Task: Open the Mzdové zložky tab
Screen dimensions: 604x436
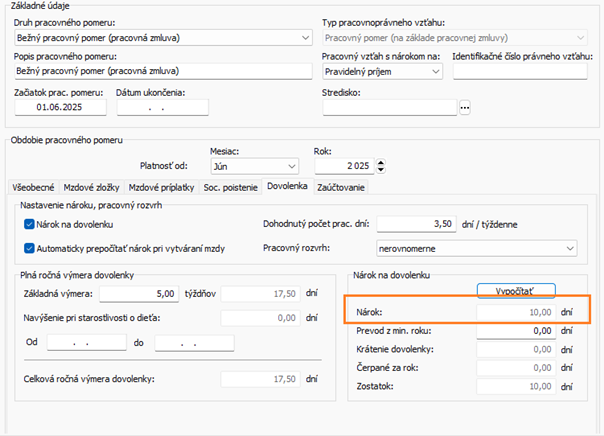Action: click(x=91, y=188)
